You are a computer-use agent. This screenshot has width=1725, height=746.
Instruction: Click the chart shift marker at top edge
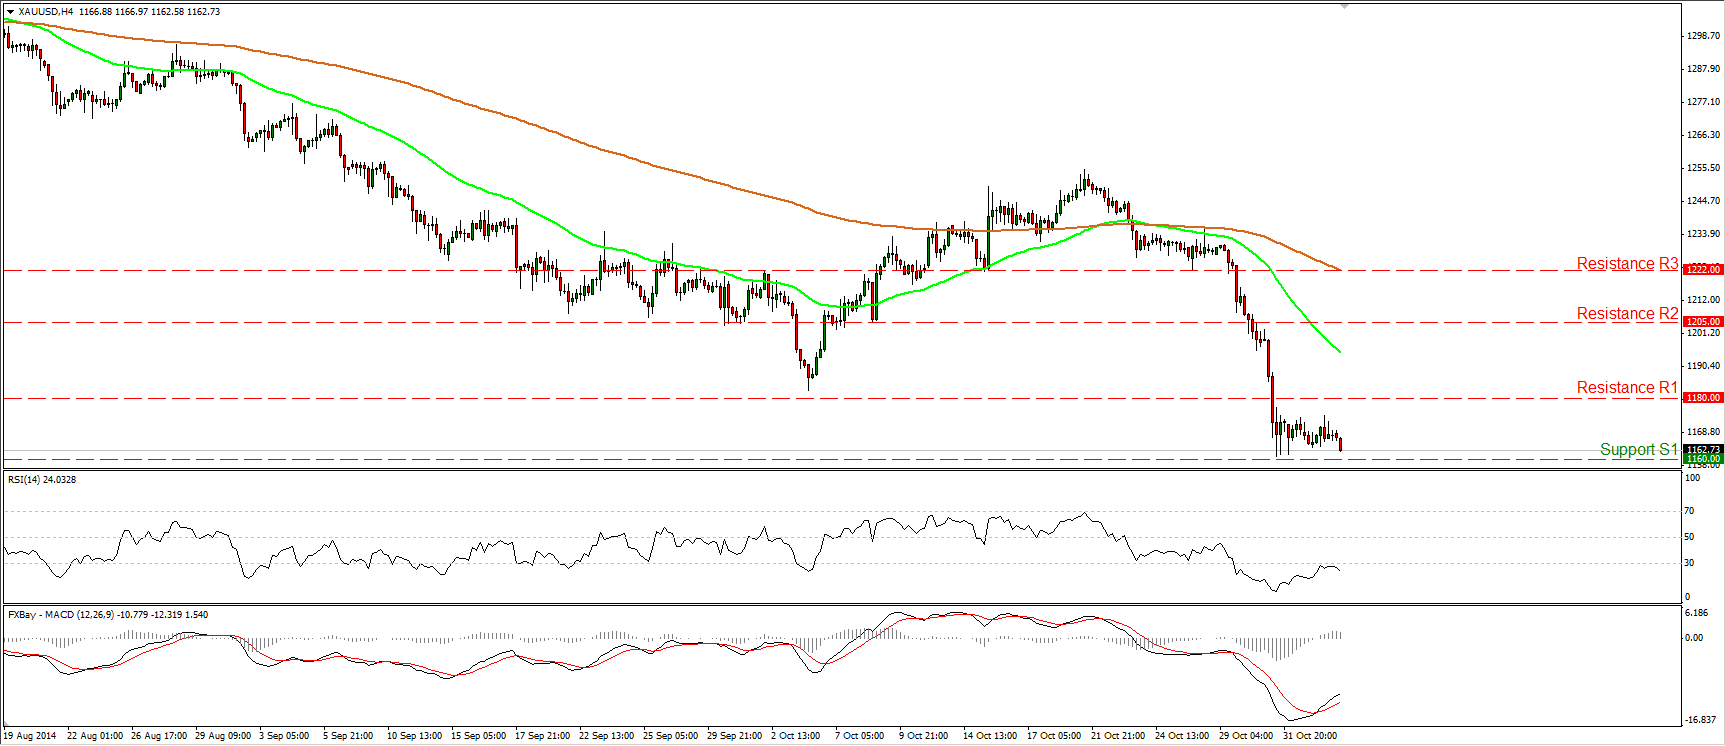click(1345, 6)
